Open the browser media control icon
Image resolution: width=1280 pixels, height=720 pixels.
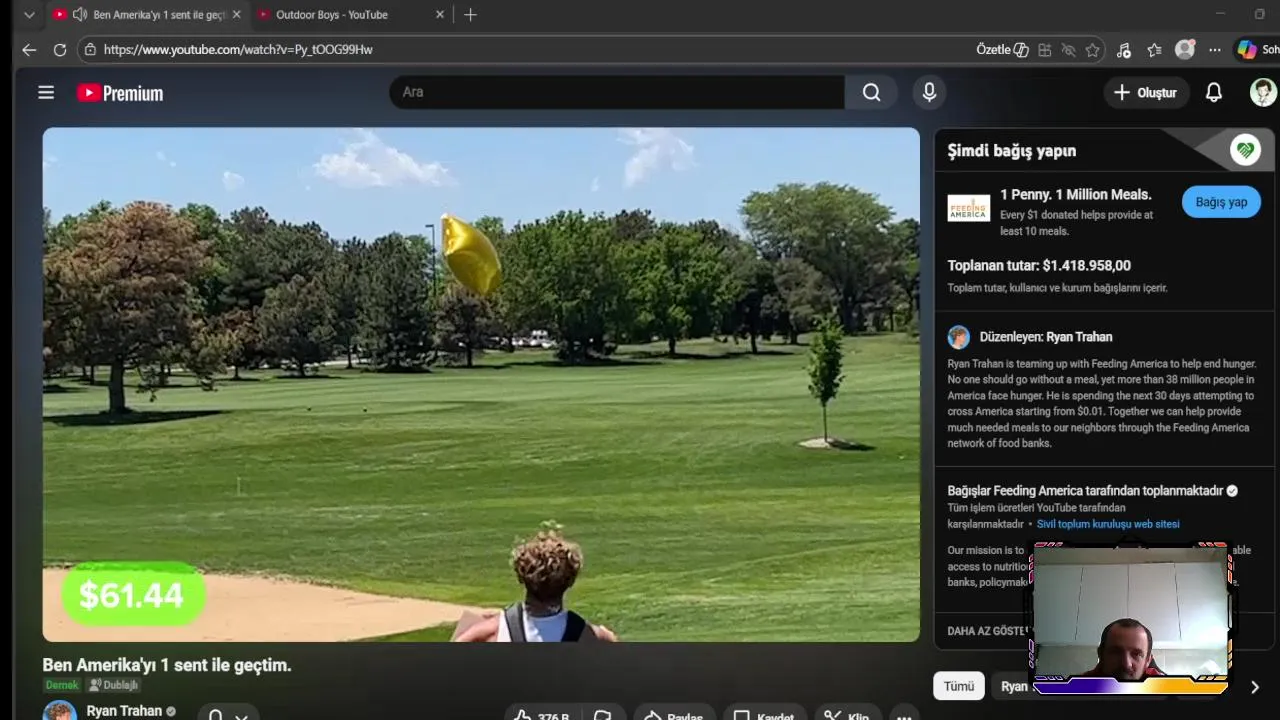1124,50
